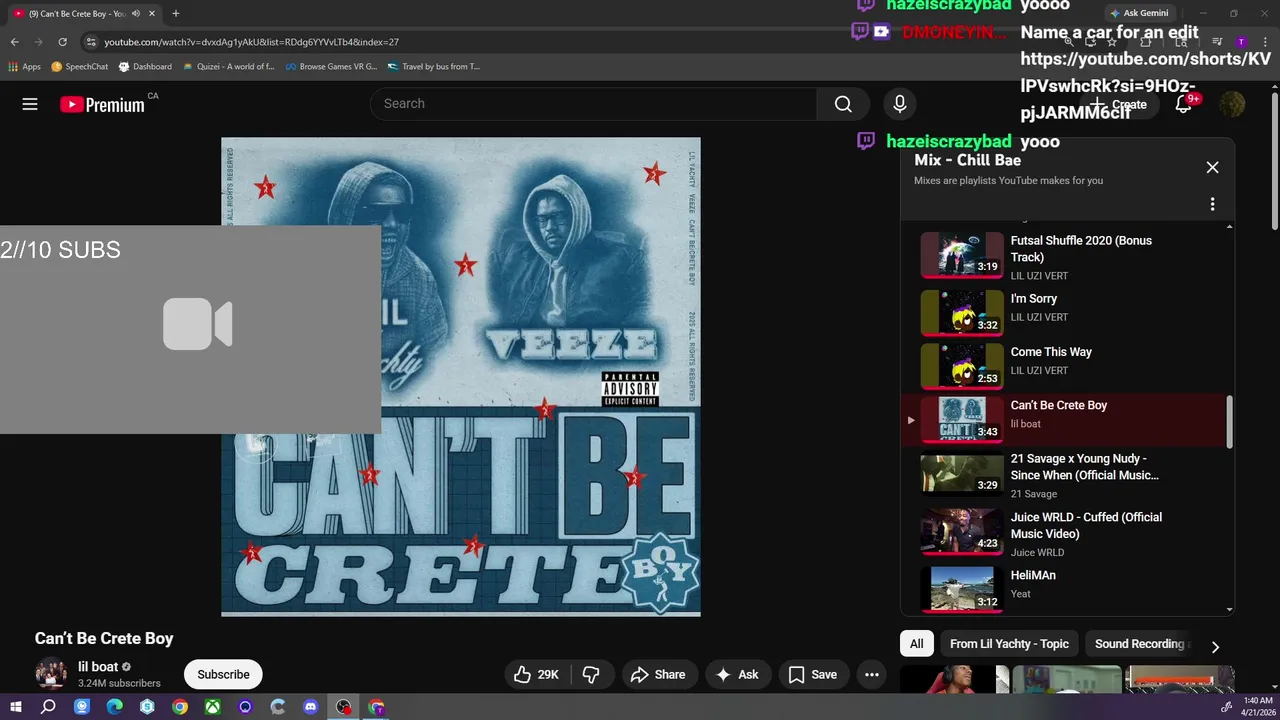
Task: Click the Chrome address bar URL
Action: pyautogui.click(x=252, y=42)
